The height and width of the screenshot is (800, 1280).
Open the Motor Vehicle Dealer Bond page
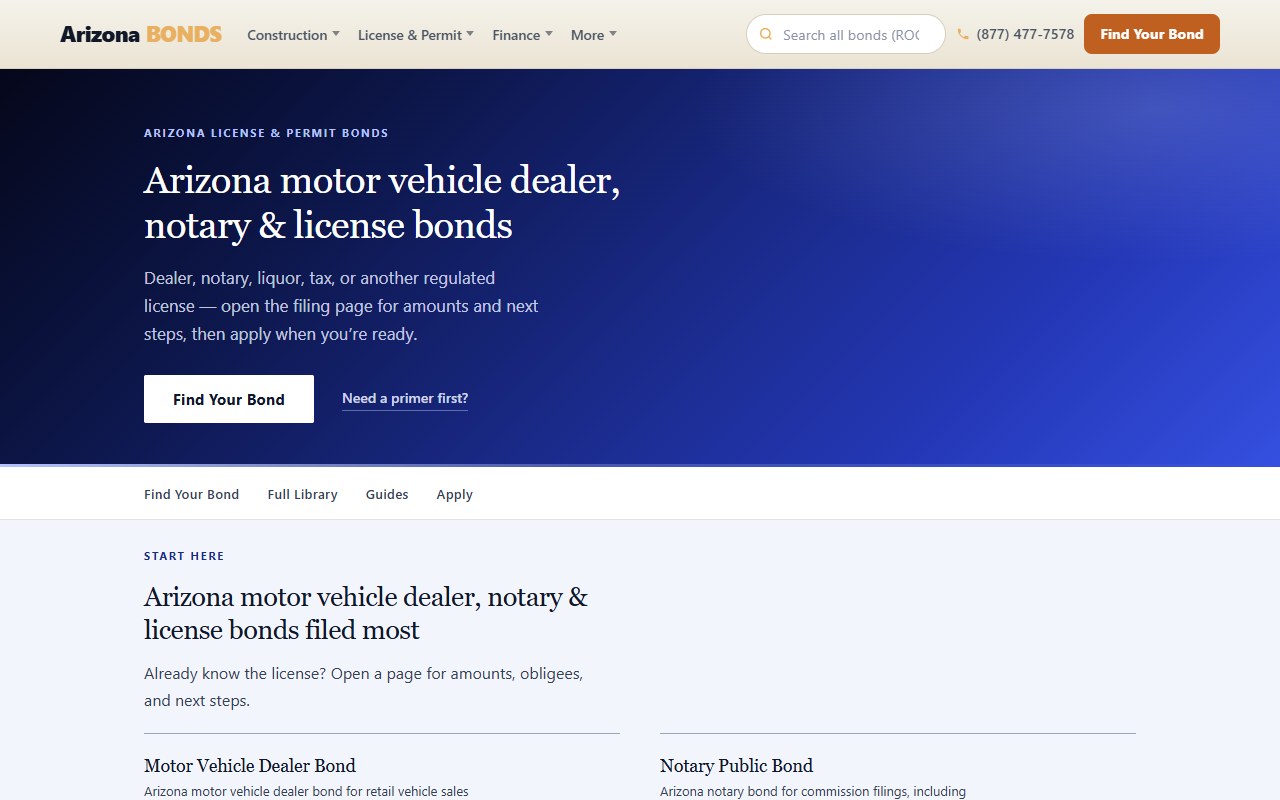click(250, 766)
